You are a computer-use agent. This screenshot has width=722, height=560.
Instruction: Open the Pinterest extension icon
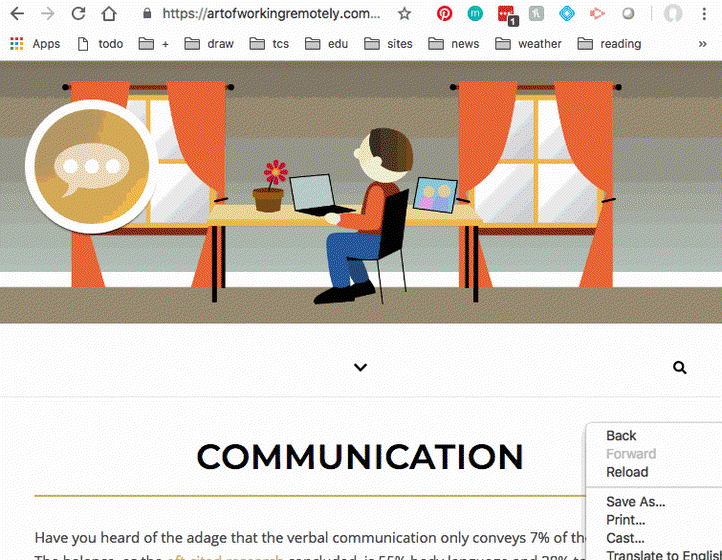(x=444, y=14)
